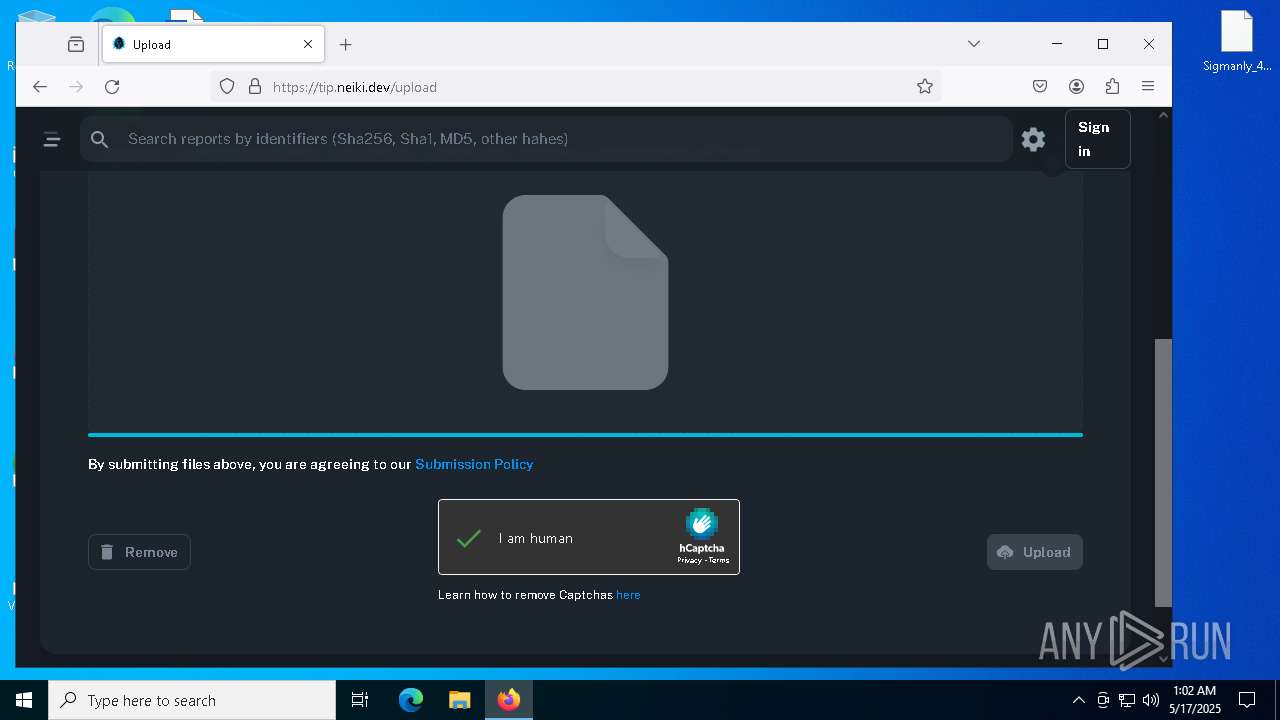Click the Firefox taskbar icon
This screenshot has width=1280, height=720.
pos(509,700)
